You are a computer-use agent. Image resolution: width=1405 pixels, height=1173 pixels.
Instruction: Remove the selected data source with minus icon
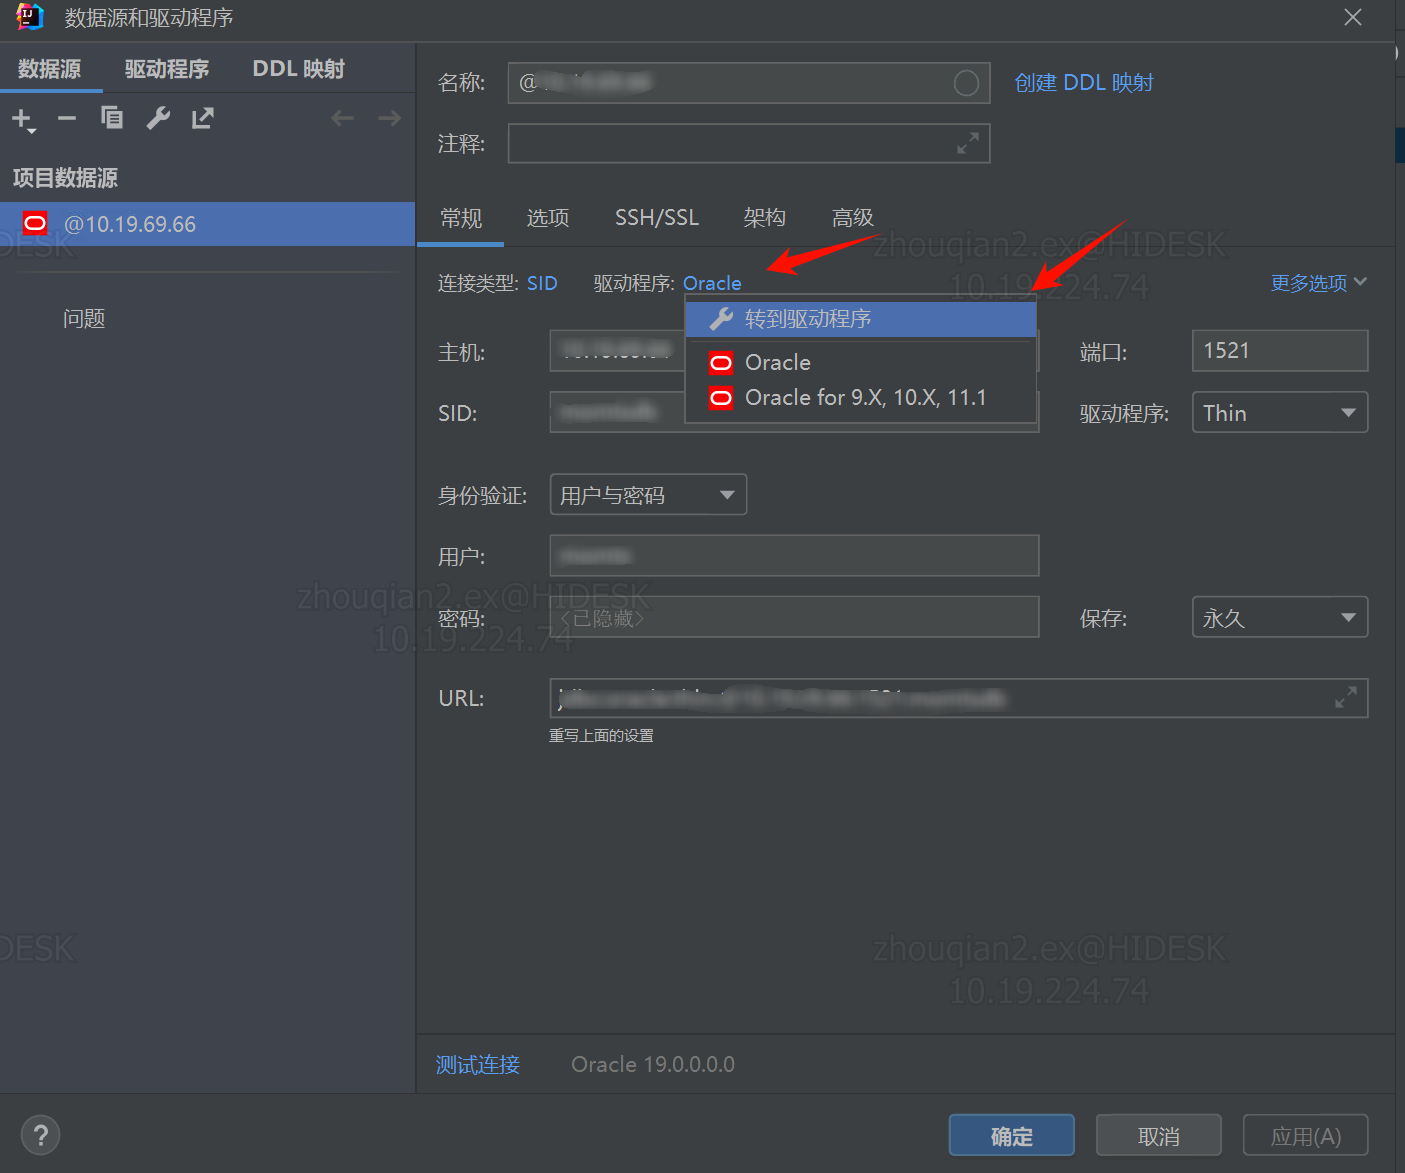click(67, 119)
